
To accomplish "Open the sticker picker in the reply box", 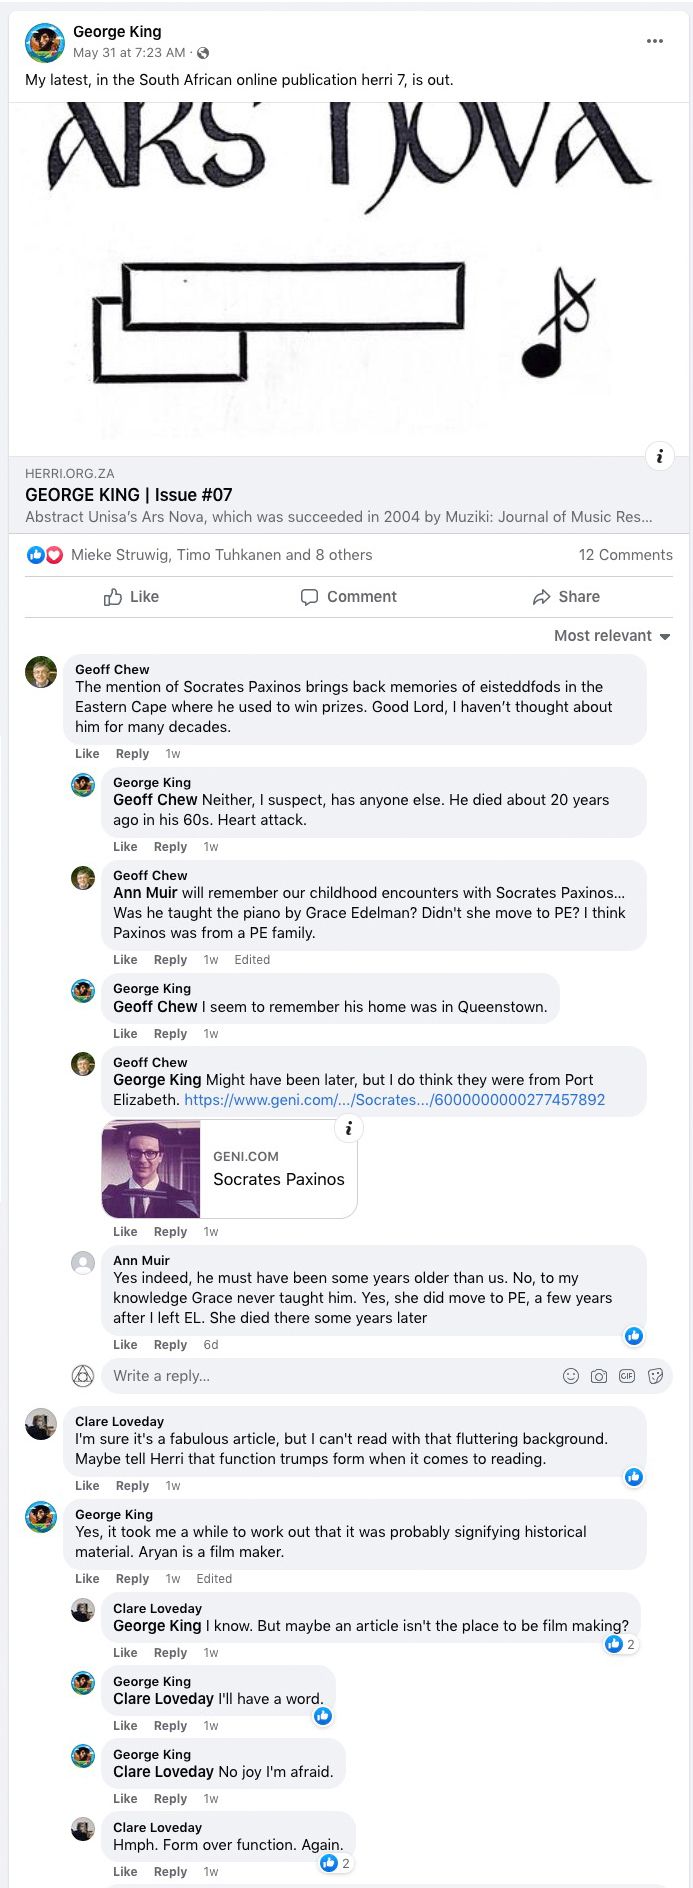I will click(x=655, y=1376).
